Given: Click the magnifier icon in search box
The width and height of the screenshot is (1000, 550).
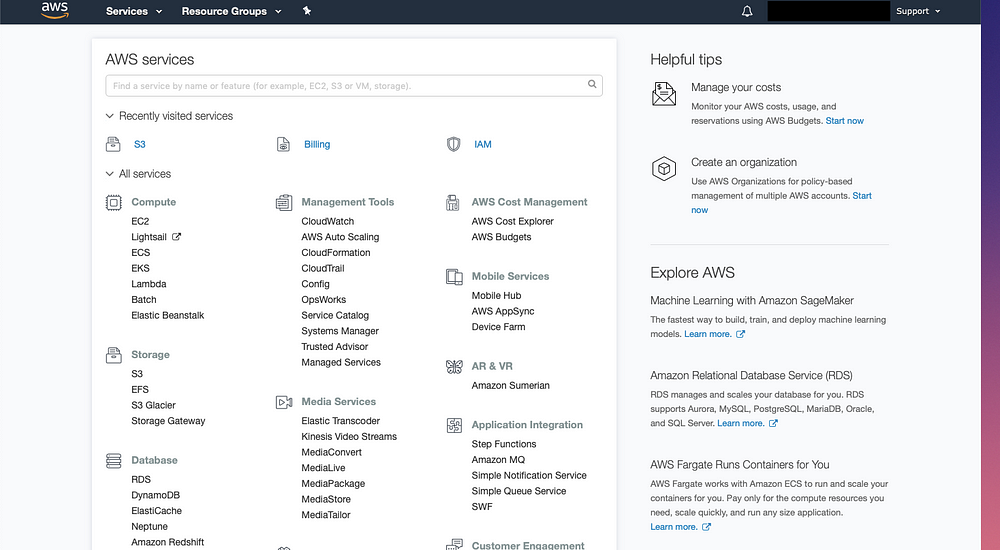Looking at the screenshot, I should (592, 85).
